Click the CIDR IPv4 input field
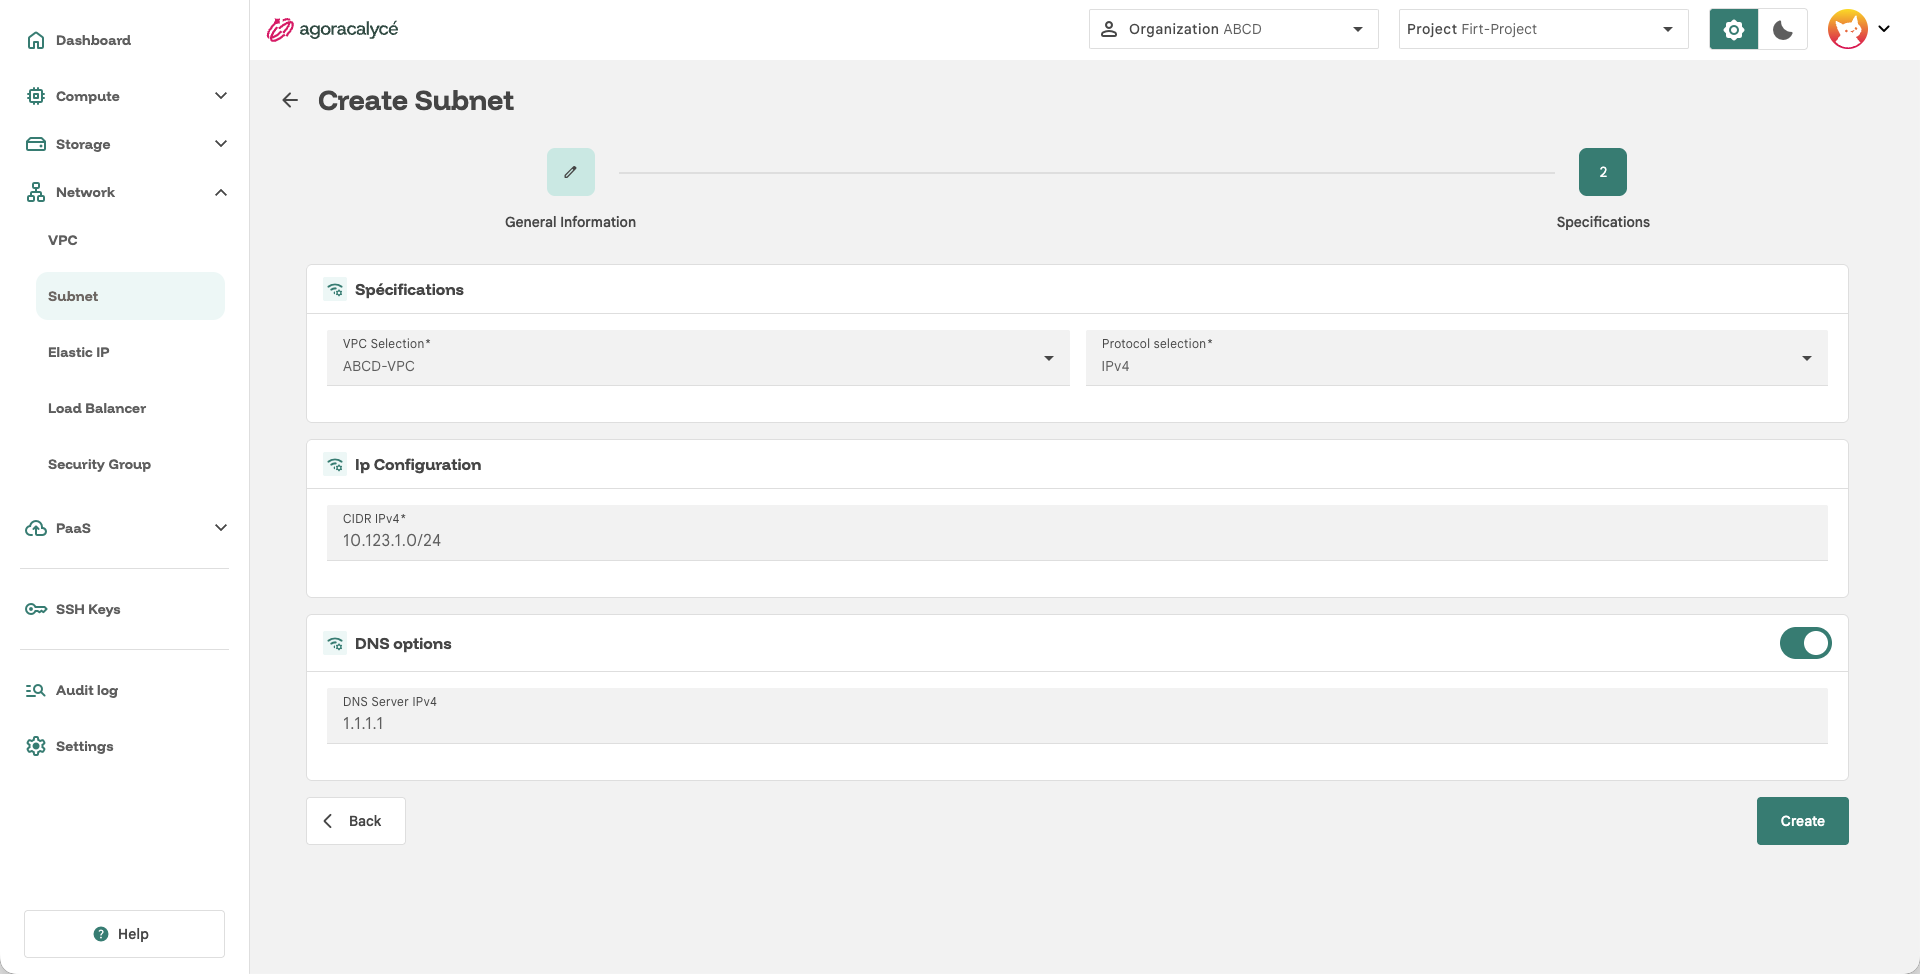The image size is (1920, 974). point(1077,533)
